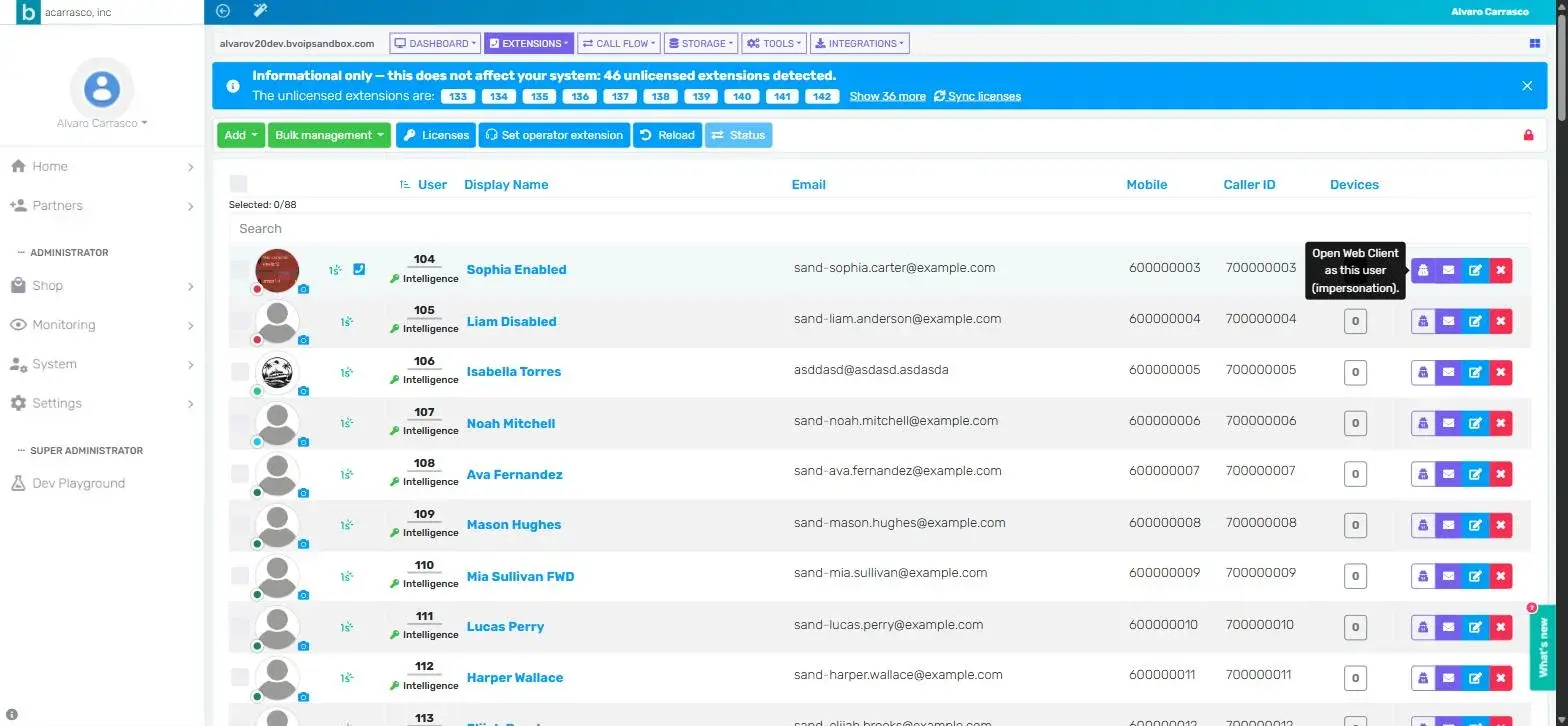Open the What's new side tab
The image size is (1568, 726).
click(1542, 647)
